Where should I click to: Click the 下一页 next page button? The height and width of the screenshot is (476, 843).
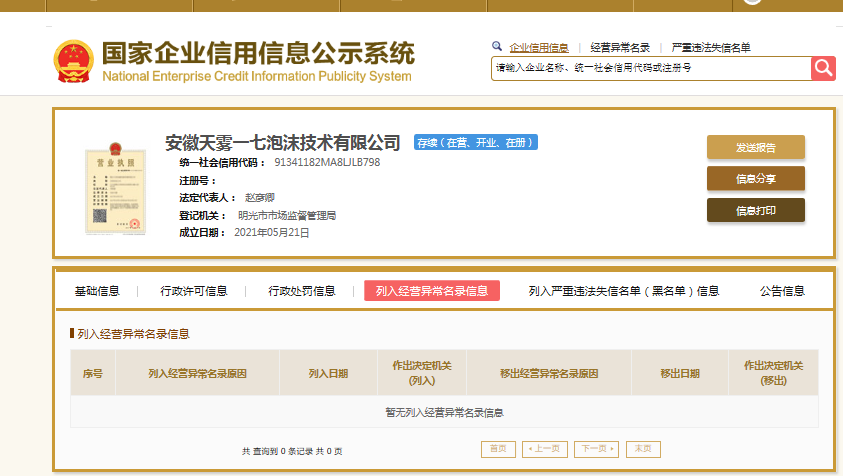click(597, 449)
